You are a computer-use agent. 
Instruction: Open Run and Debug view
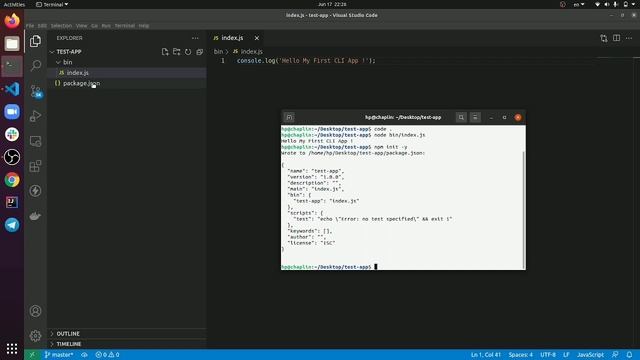click(x=36, y=116)
